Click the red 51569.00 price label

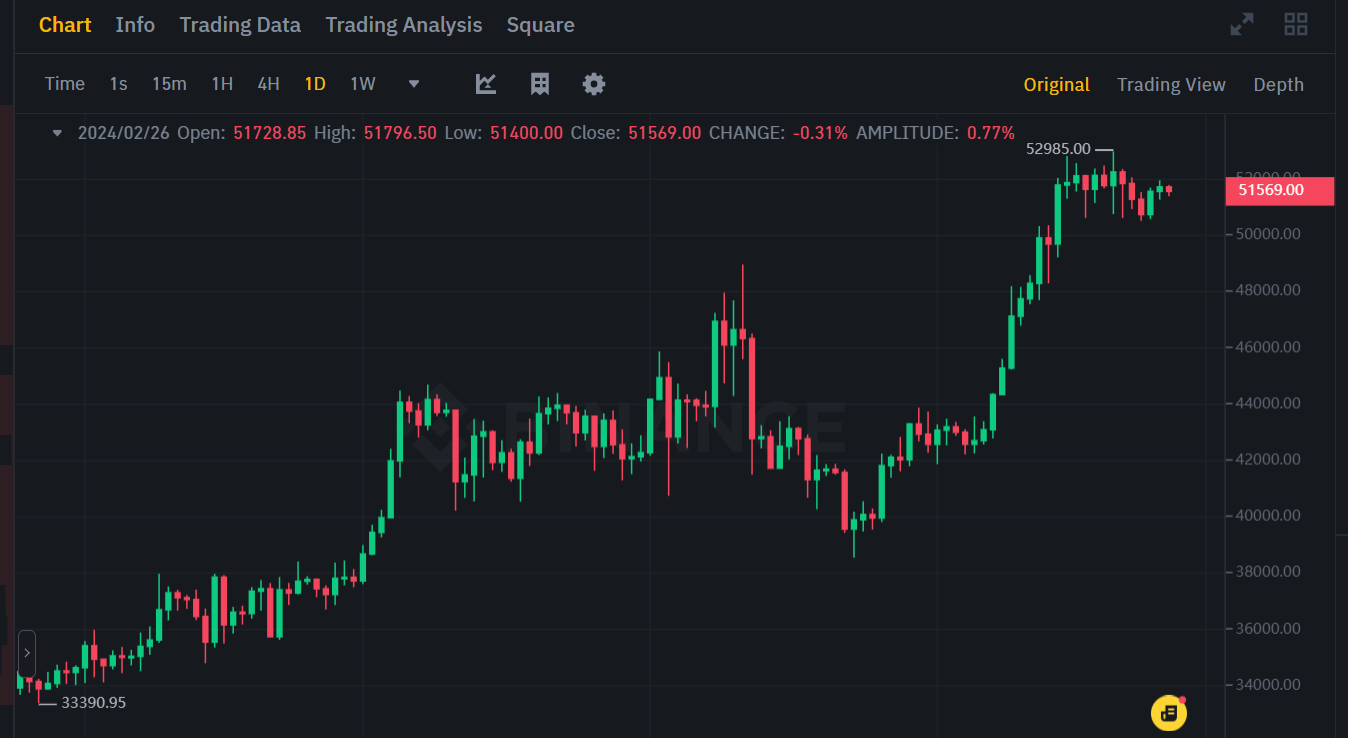click(1280, 190)
